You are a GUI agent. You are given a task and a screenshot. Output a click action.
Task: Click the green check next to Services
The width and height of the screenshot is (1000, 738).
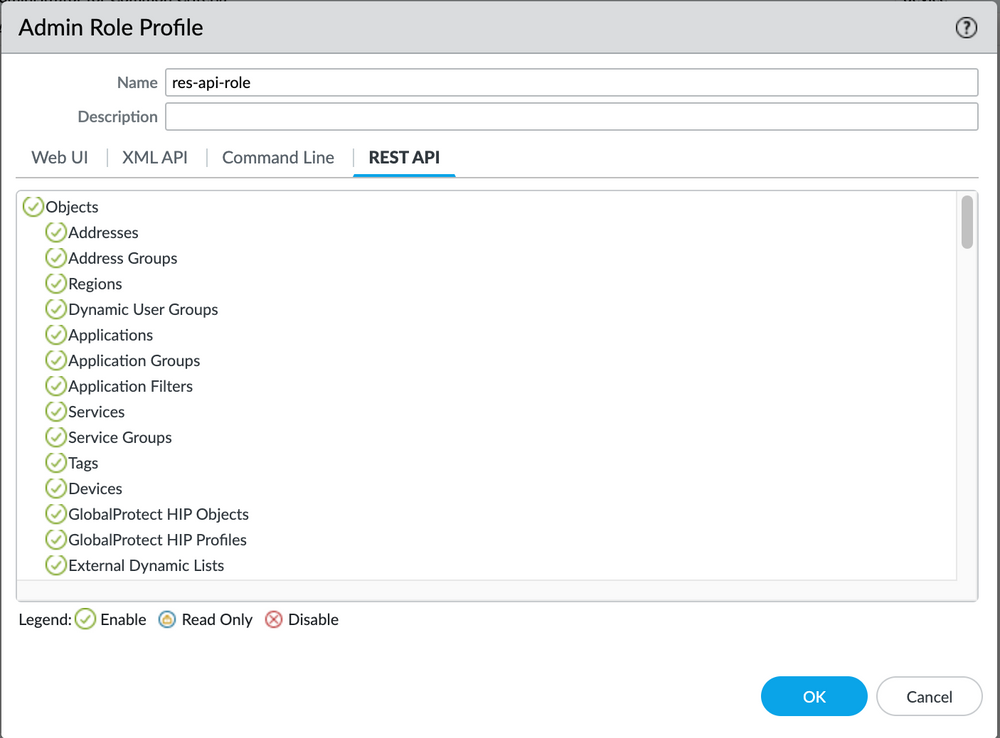[x=56, y=411]
